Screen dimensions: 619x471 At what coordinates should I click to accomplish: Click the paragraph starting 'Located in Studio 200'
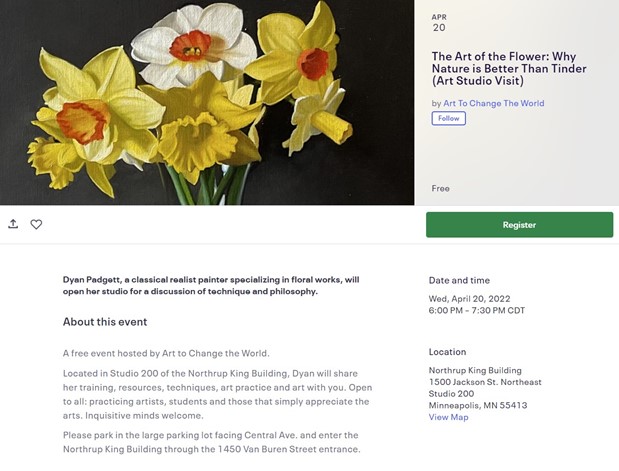pos(216,393)
